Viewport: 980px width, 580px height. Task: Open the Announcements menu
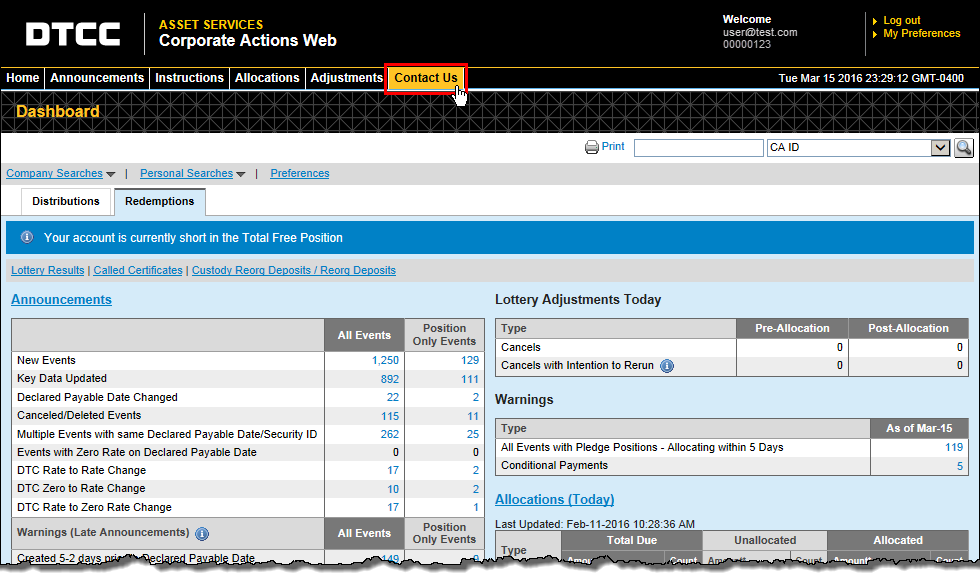pyautogui.click(x=97, y=78)
